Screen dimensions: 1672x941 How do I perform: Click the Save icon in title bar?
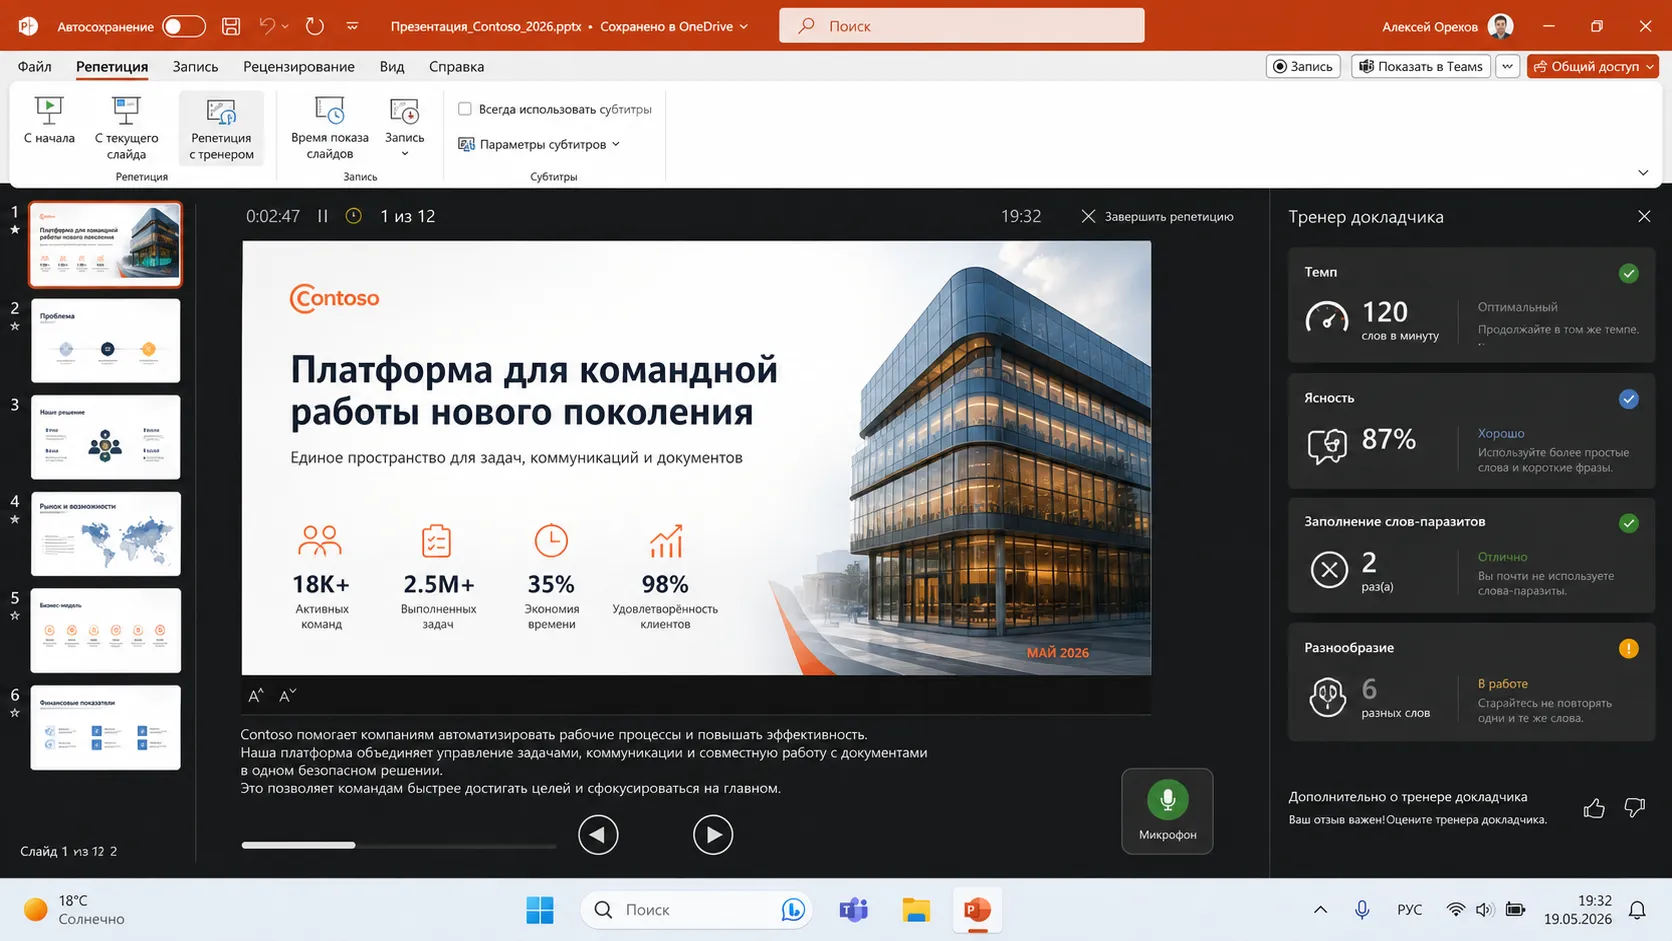(231, 26)
